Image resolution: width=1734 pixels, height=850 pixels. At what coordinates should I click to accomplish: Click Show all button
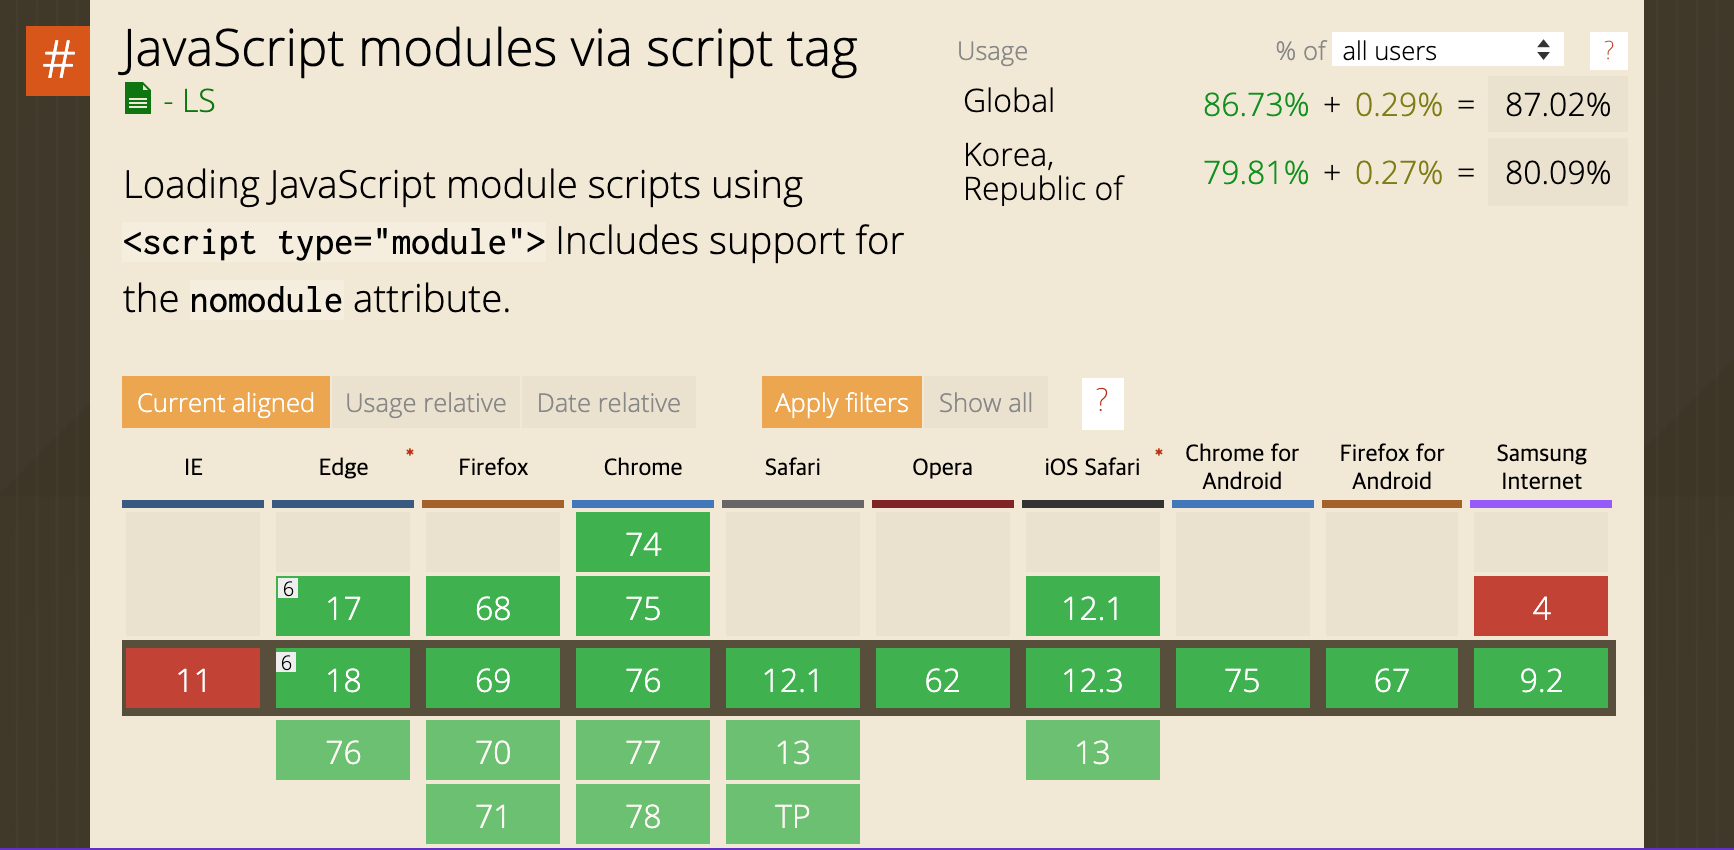coord(986,402)
